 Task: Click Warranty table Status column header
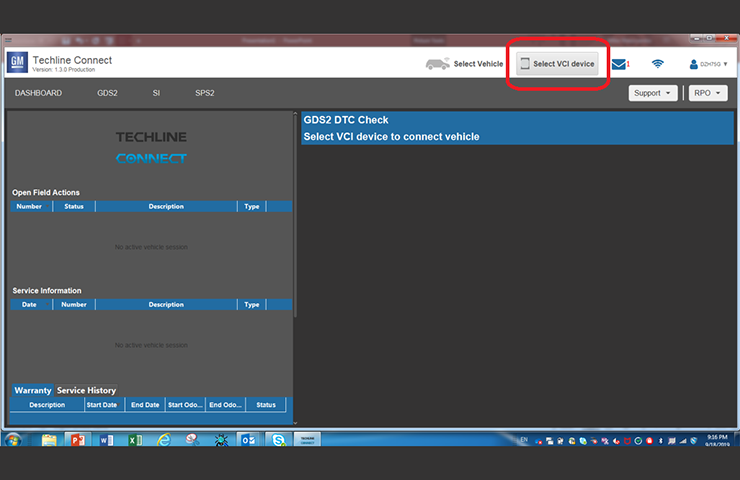[x=266, y=404]
